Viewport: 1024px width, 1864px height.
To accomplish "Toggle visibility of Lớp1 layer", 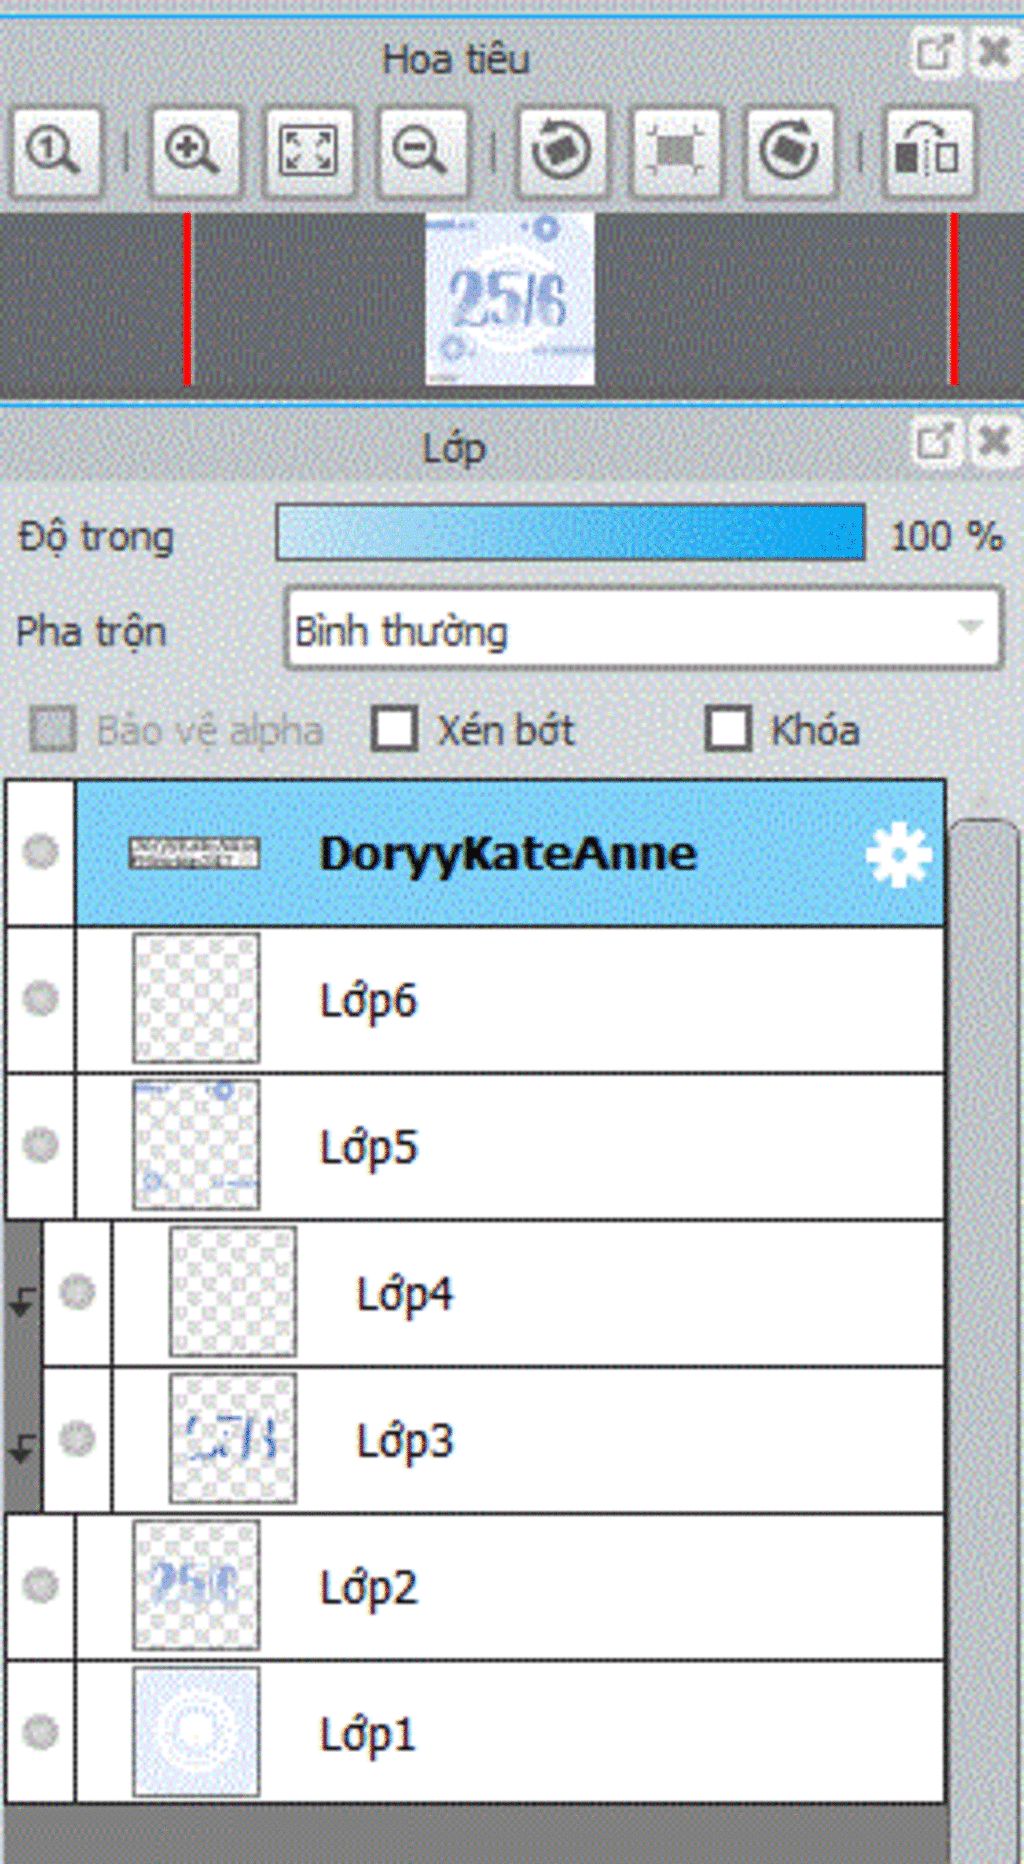I will tap(41, 1731).
